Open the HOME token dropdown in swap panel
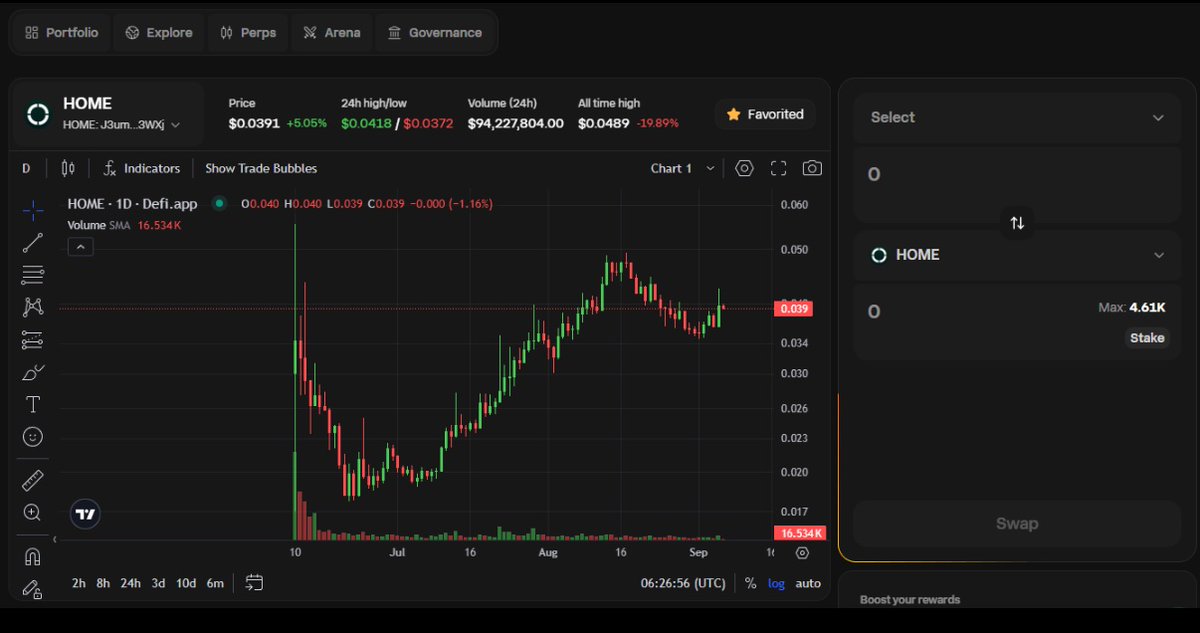The image size is (1200, 633). 1016,255
